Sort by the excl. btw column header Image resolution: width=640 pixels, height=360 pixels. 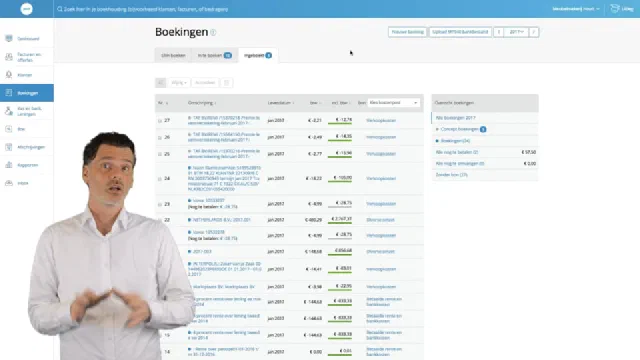point(341,103)
